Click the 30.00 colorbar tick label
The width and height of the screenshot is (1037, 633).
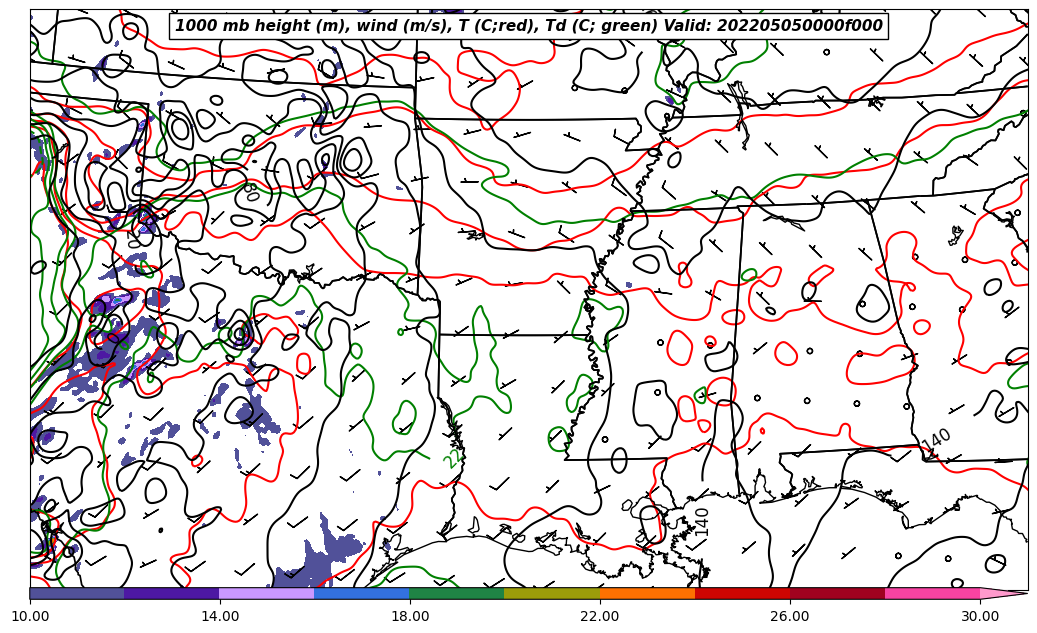point(980,616)
